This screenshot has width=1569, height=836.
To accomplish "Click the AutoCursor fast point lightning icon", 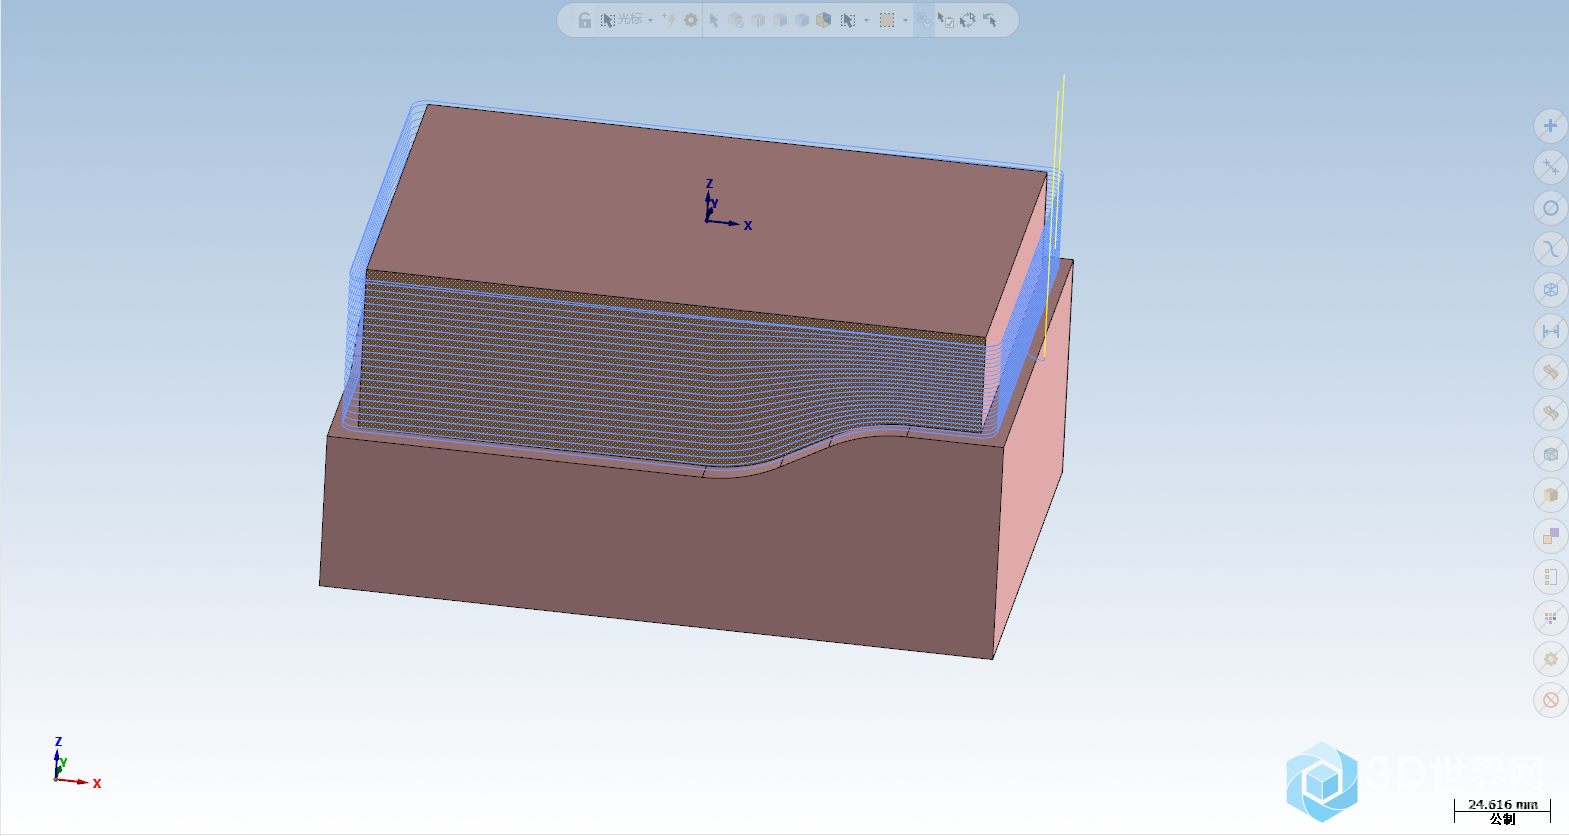I will tap(669, 20).
